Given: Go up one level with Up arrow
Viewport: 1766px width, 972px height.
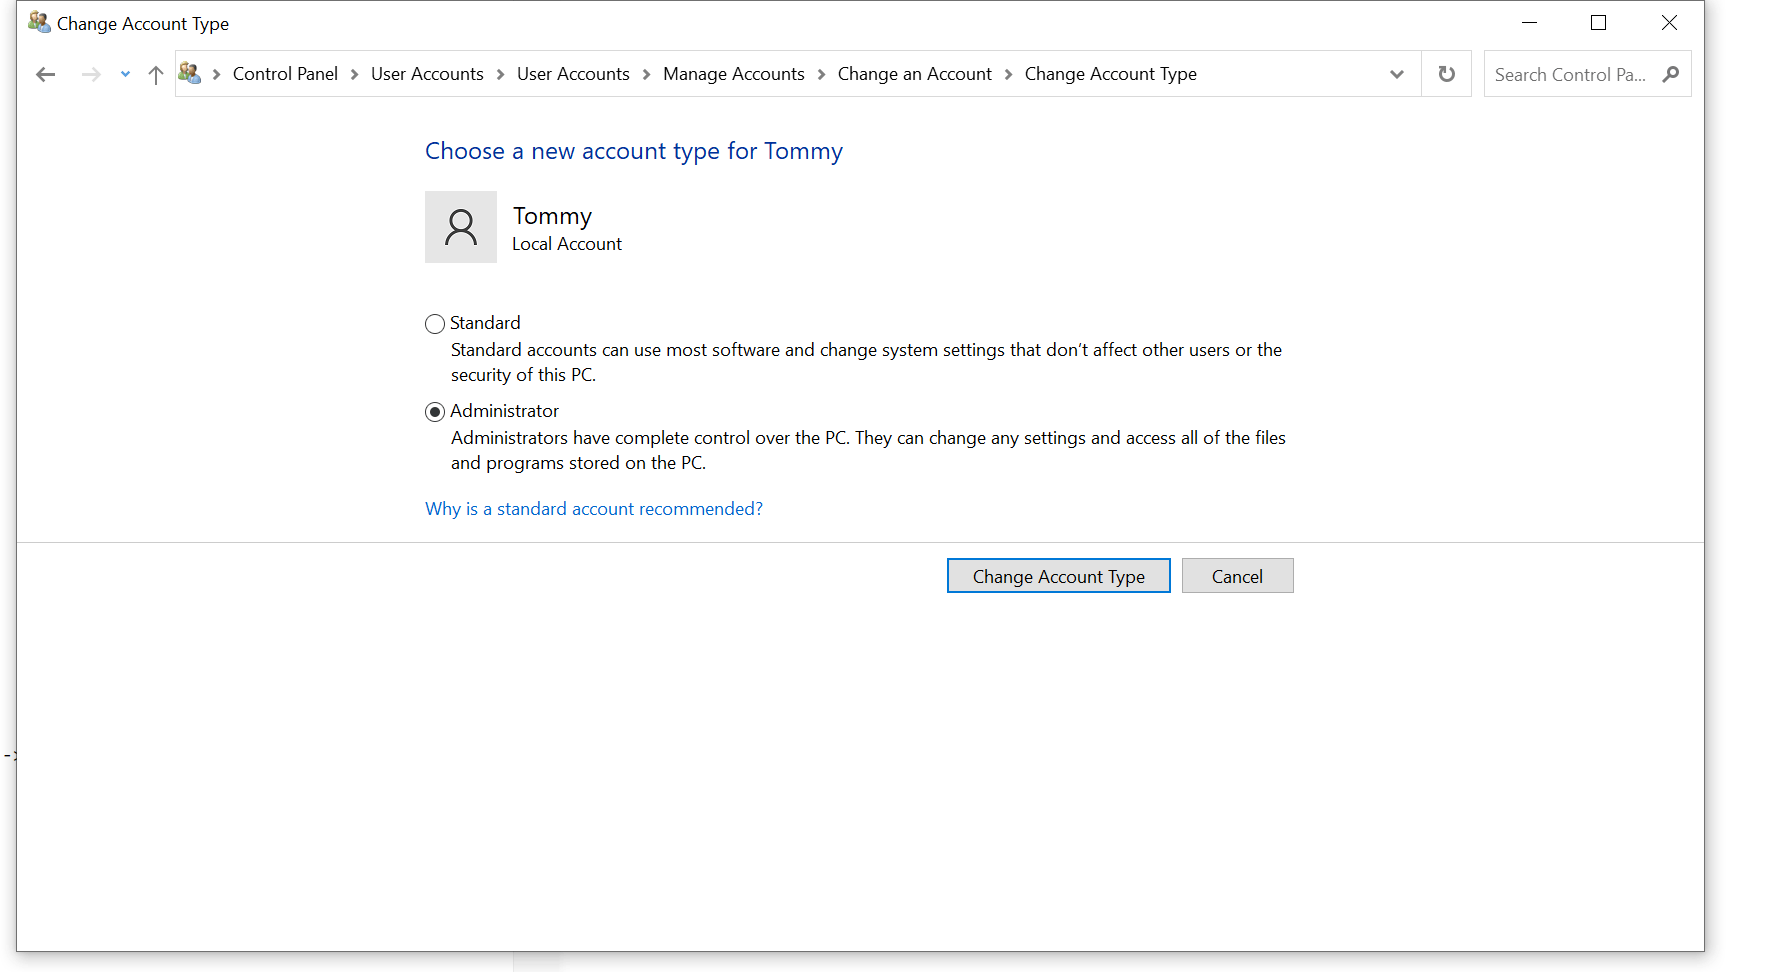Looking at the screenshot, I should (156, 74).
